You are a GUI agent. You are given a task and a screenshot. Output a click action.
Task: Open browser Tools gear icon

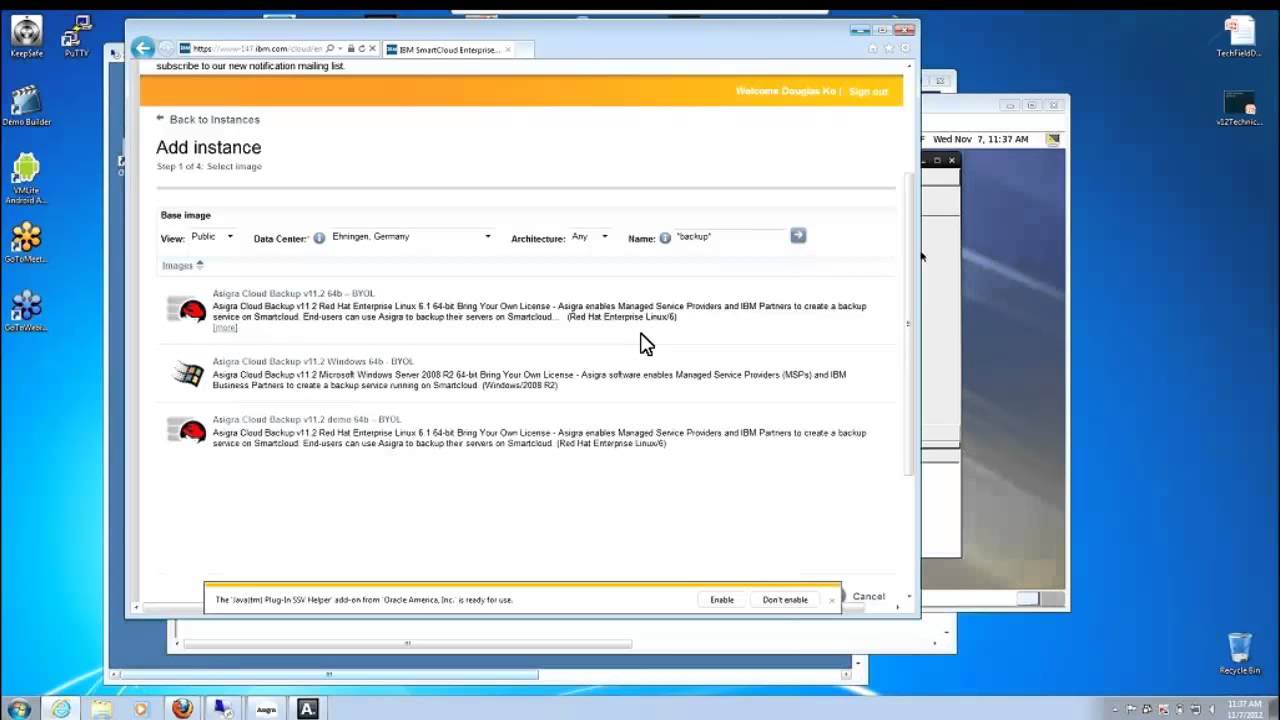click(905, 48)
